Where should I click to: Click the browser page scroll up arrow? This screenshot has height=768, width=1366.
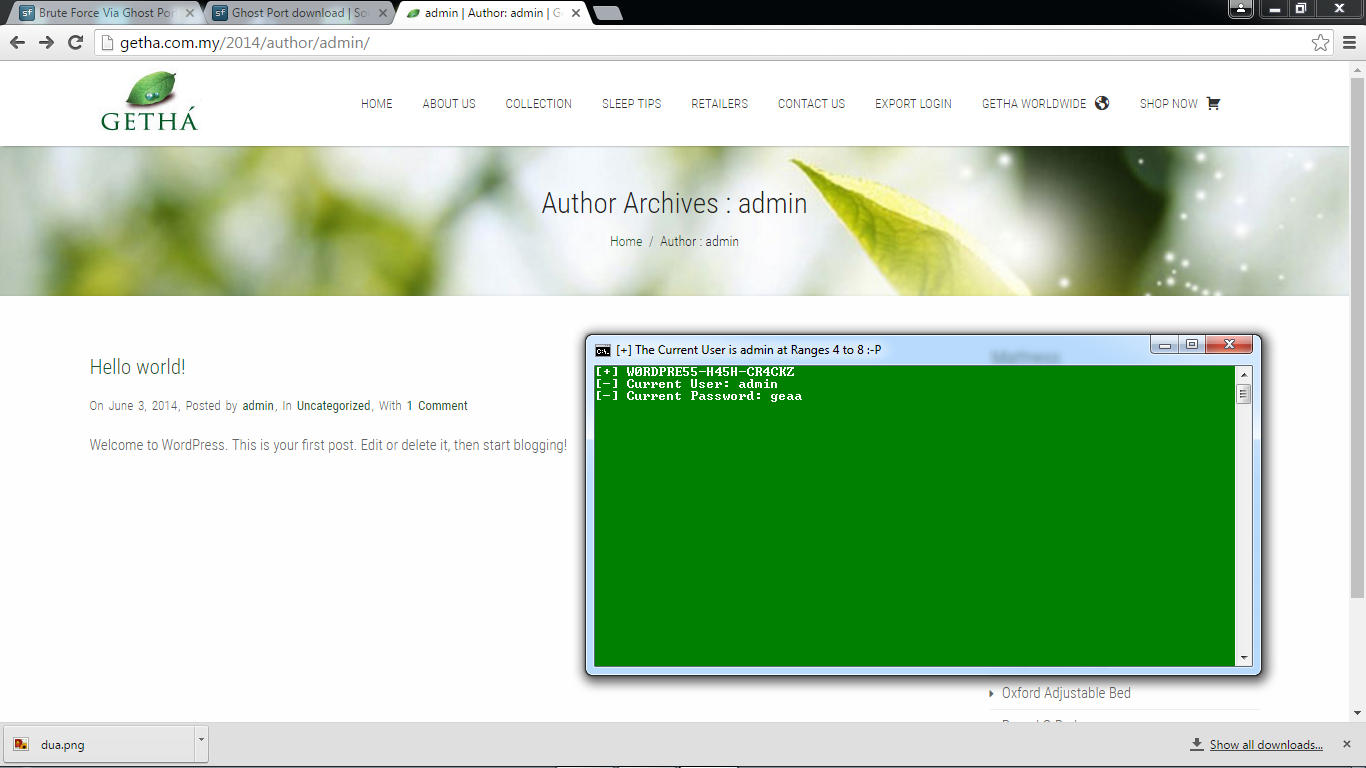tap(1357, 69)
